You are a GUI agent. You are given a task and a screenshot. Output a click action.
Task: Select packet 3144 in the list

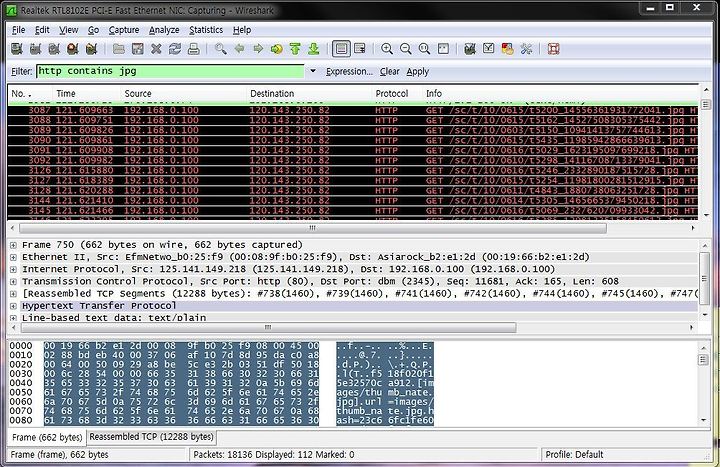tap(353, 201)
